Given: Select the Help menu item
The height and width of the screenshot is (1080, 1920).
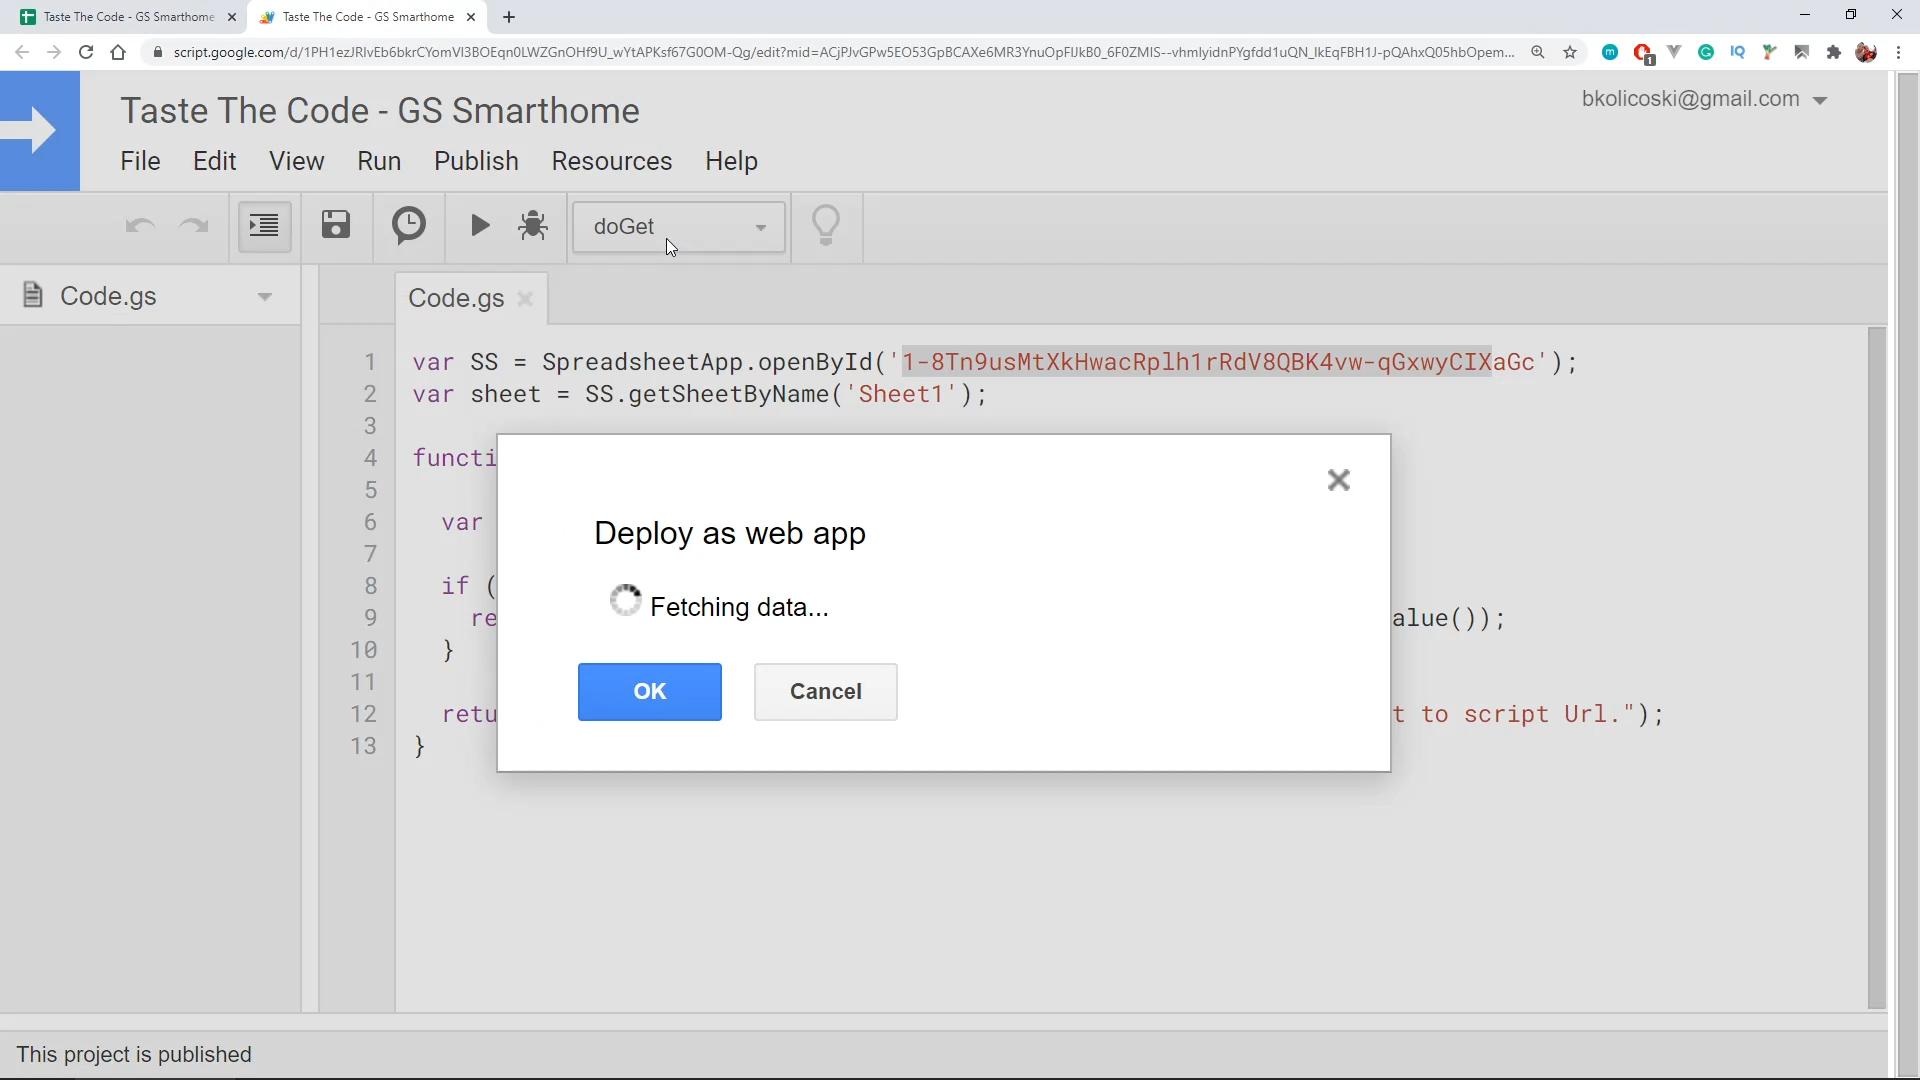Looking at the screenshot, I should (732, 161).
